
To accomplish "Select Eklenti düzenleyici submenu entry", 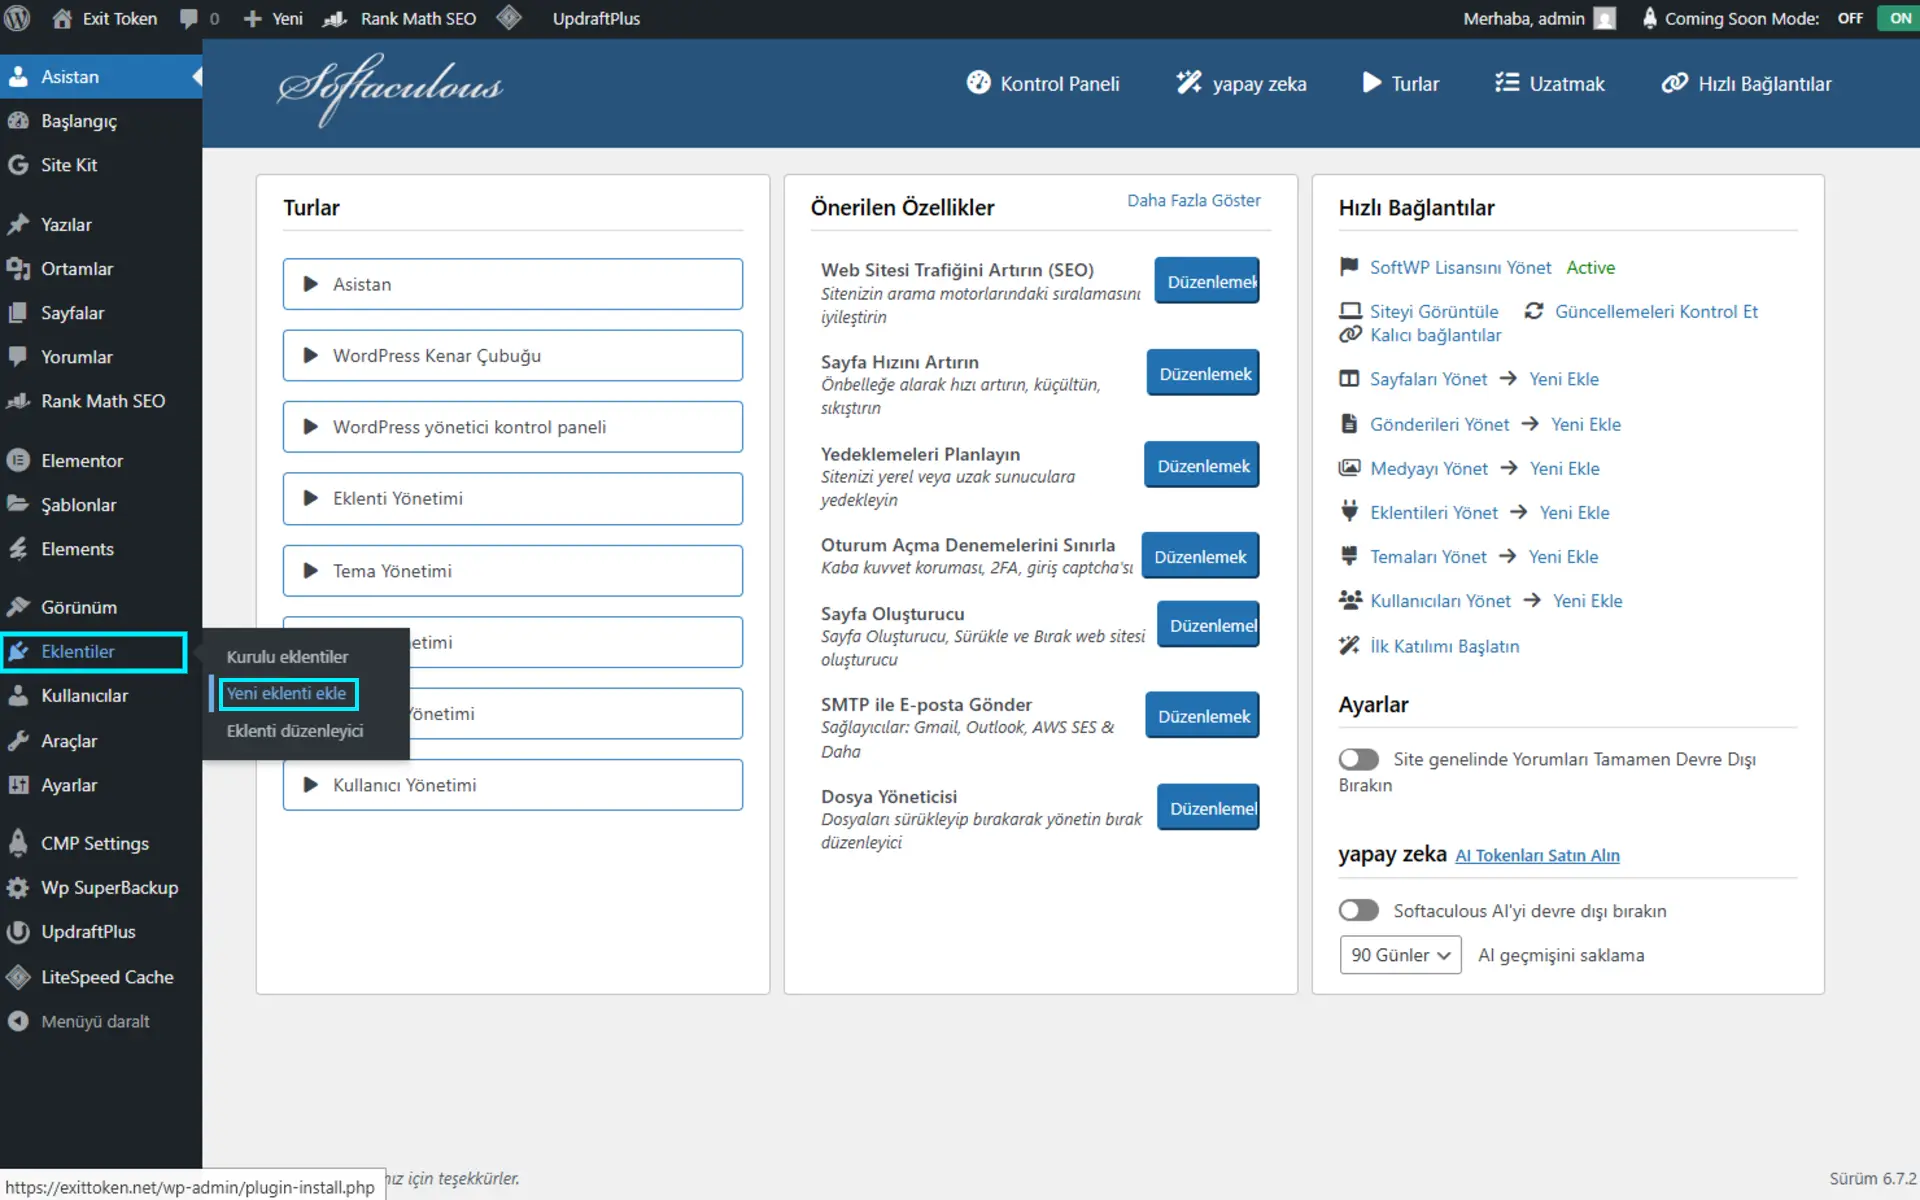I will coord(294,731).
